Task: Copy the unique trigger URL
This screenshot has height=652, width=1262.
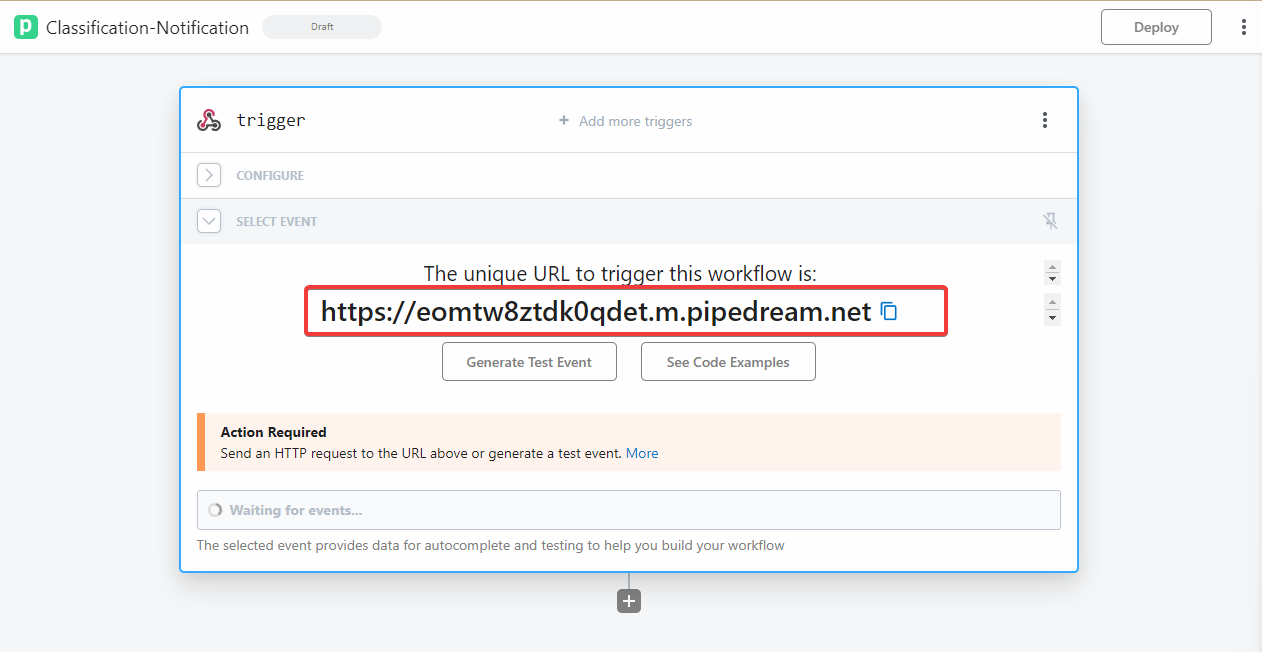Action: pyautogui.click(x=889, y=312)
